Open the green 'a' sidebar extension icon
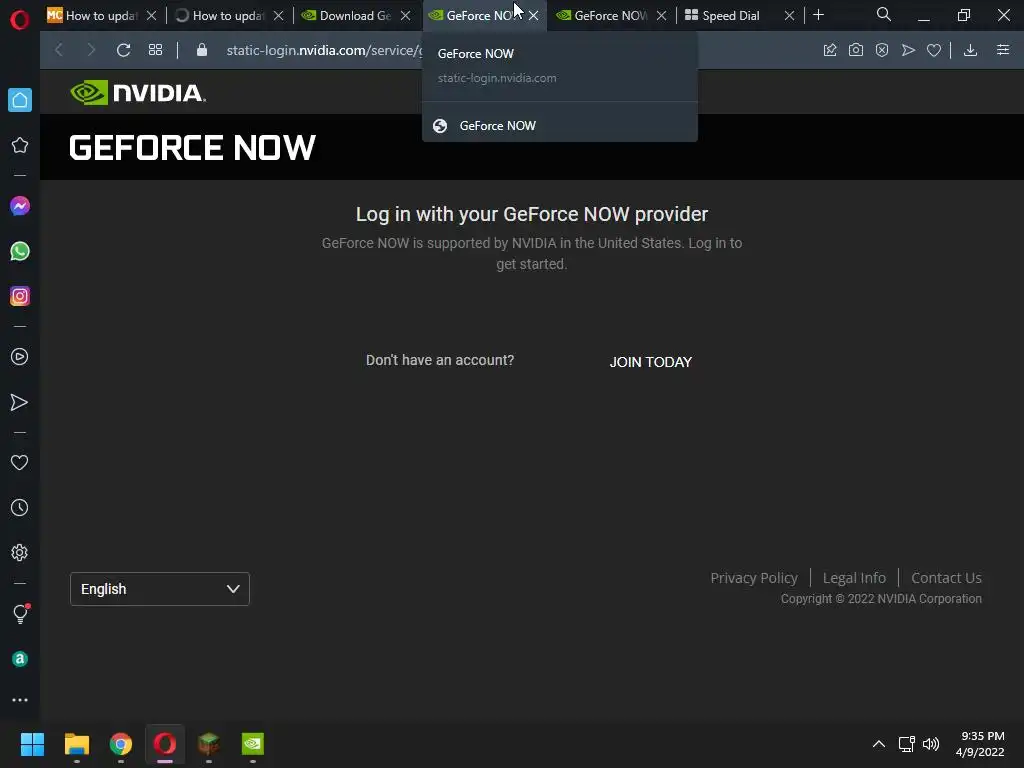1024x768 pixels. [20, 659]
